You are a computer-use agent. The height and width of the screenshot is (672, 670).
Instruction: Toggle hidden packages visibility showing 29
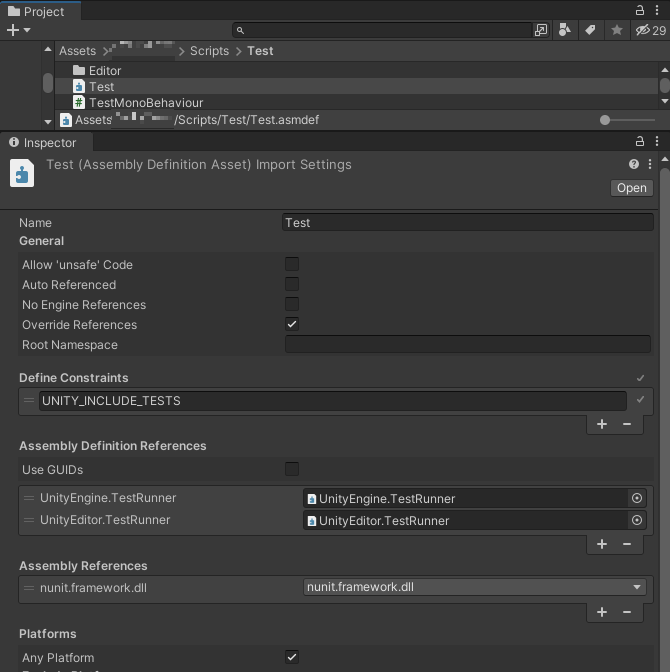tap(650, 30)
